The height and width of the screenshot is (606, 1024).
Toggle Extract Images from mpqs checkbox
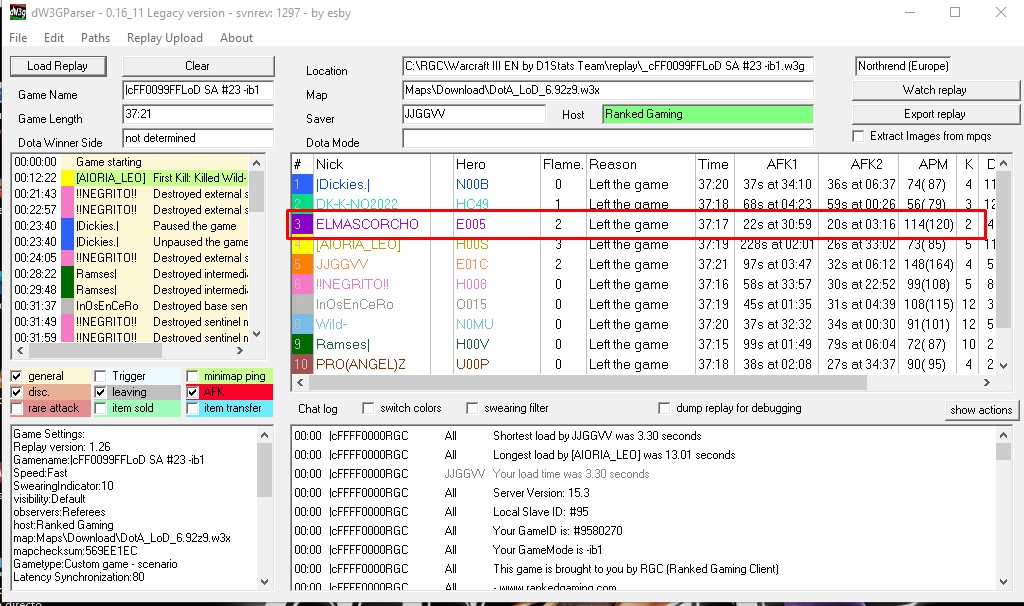coord(858,136)
